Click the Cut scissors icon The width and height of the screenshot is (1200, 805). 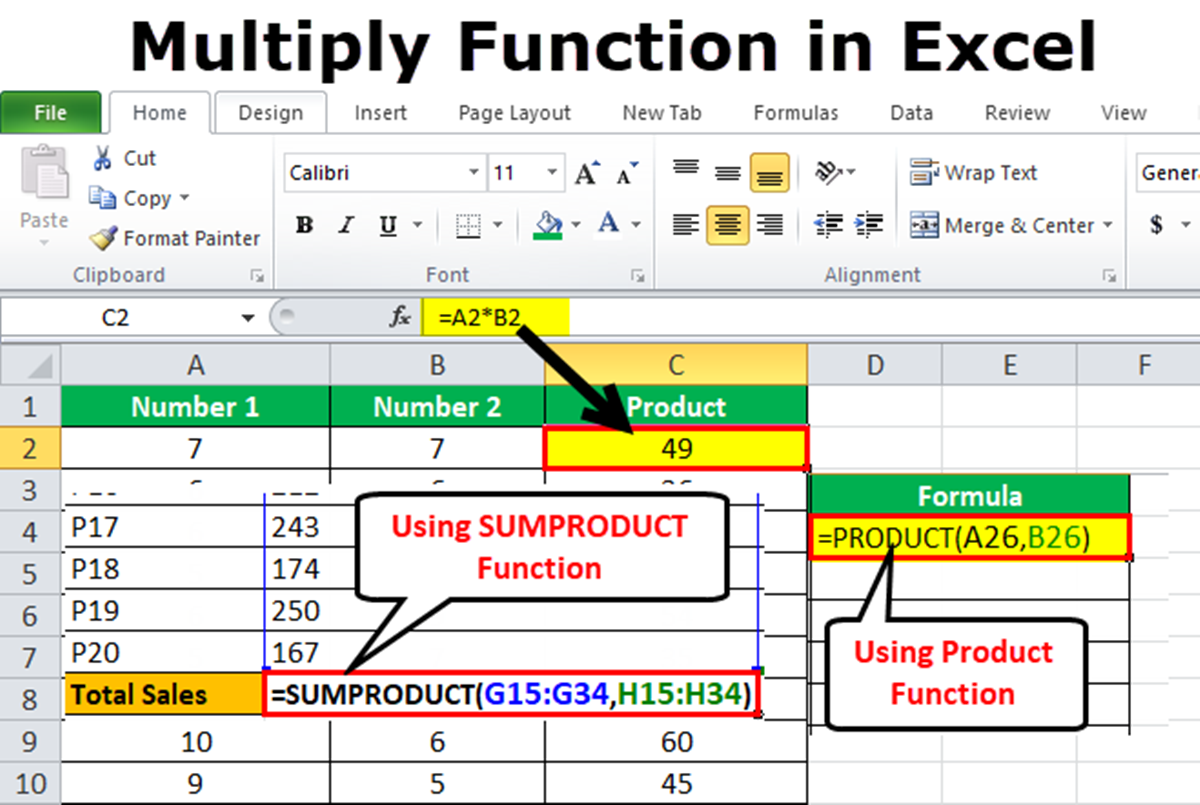coord(102,158)
